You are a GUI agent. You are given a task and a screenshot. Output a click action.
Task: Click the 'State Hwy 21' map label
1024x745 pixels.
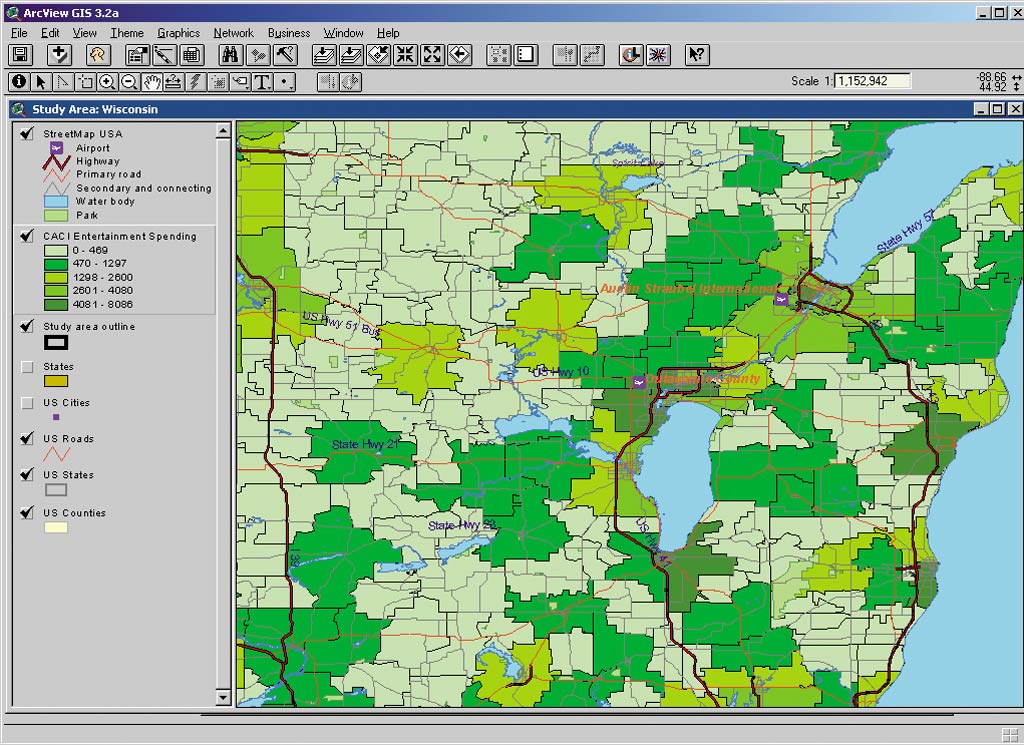point(365,444)
